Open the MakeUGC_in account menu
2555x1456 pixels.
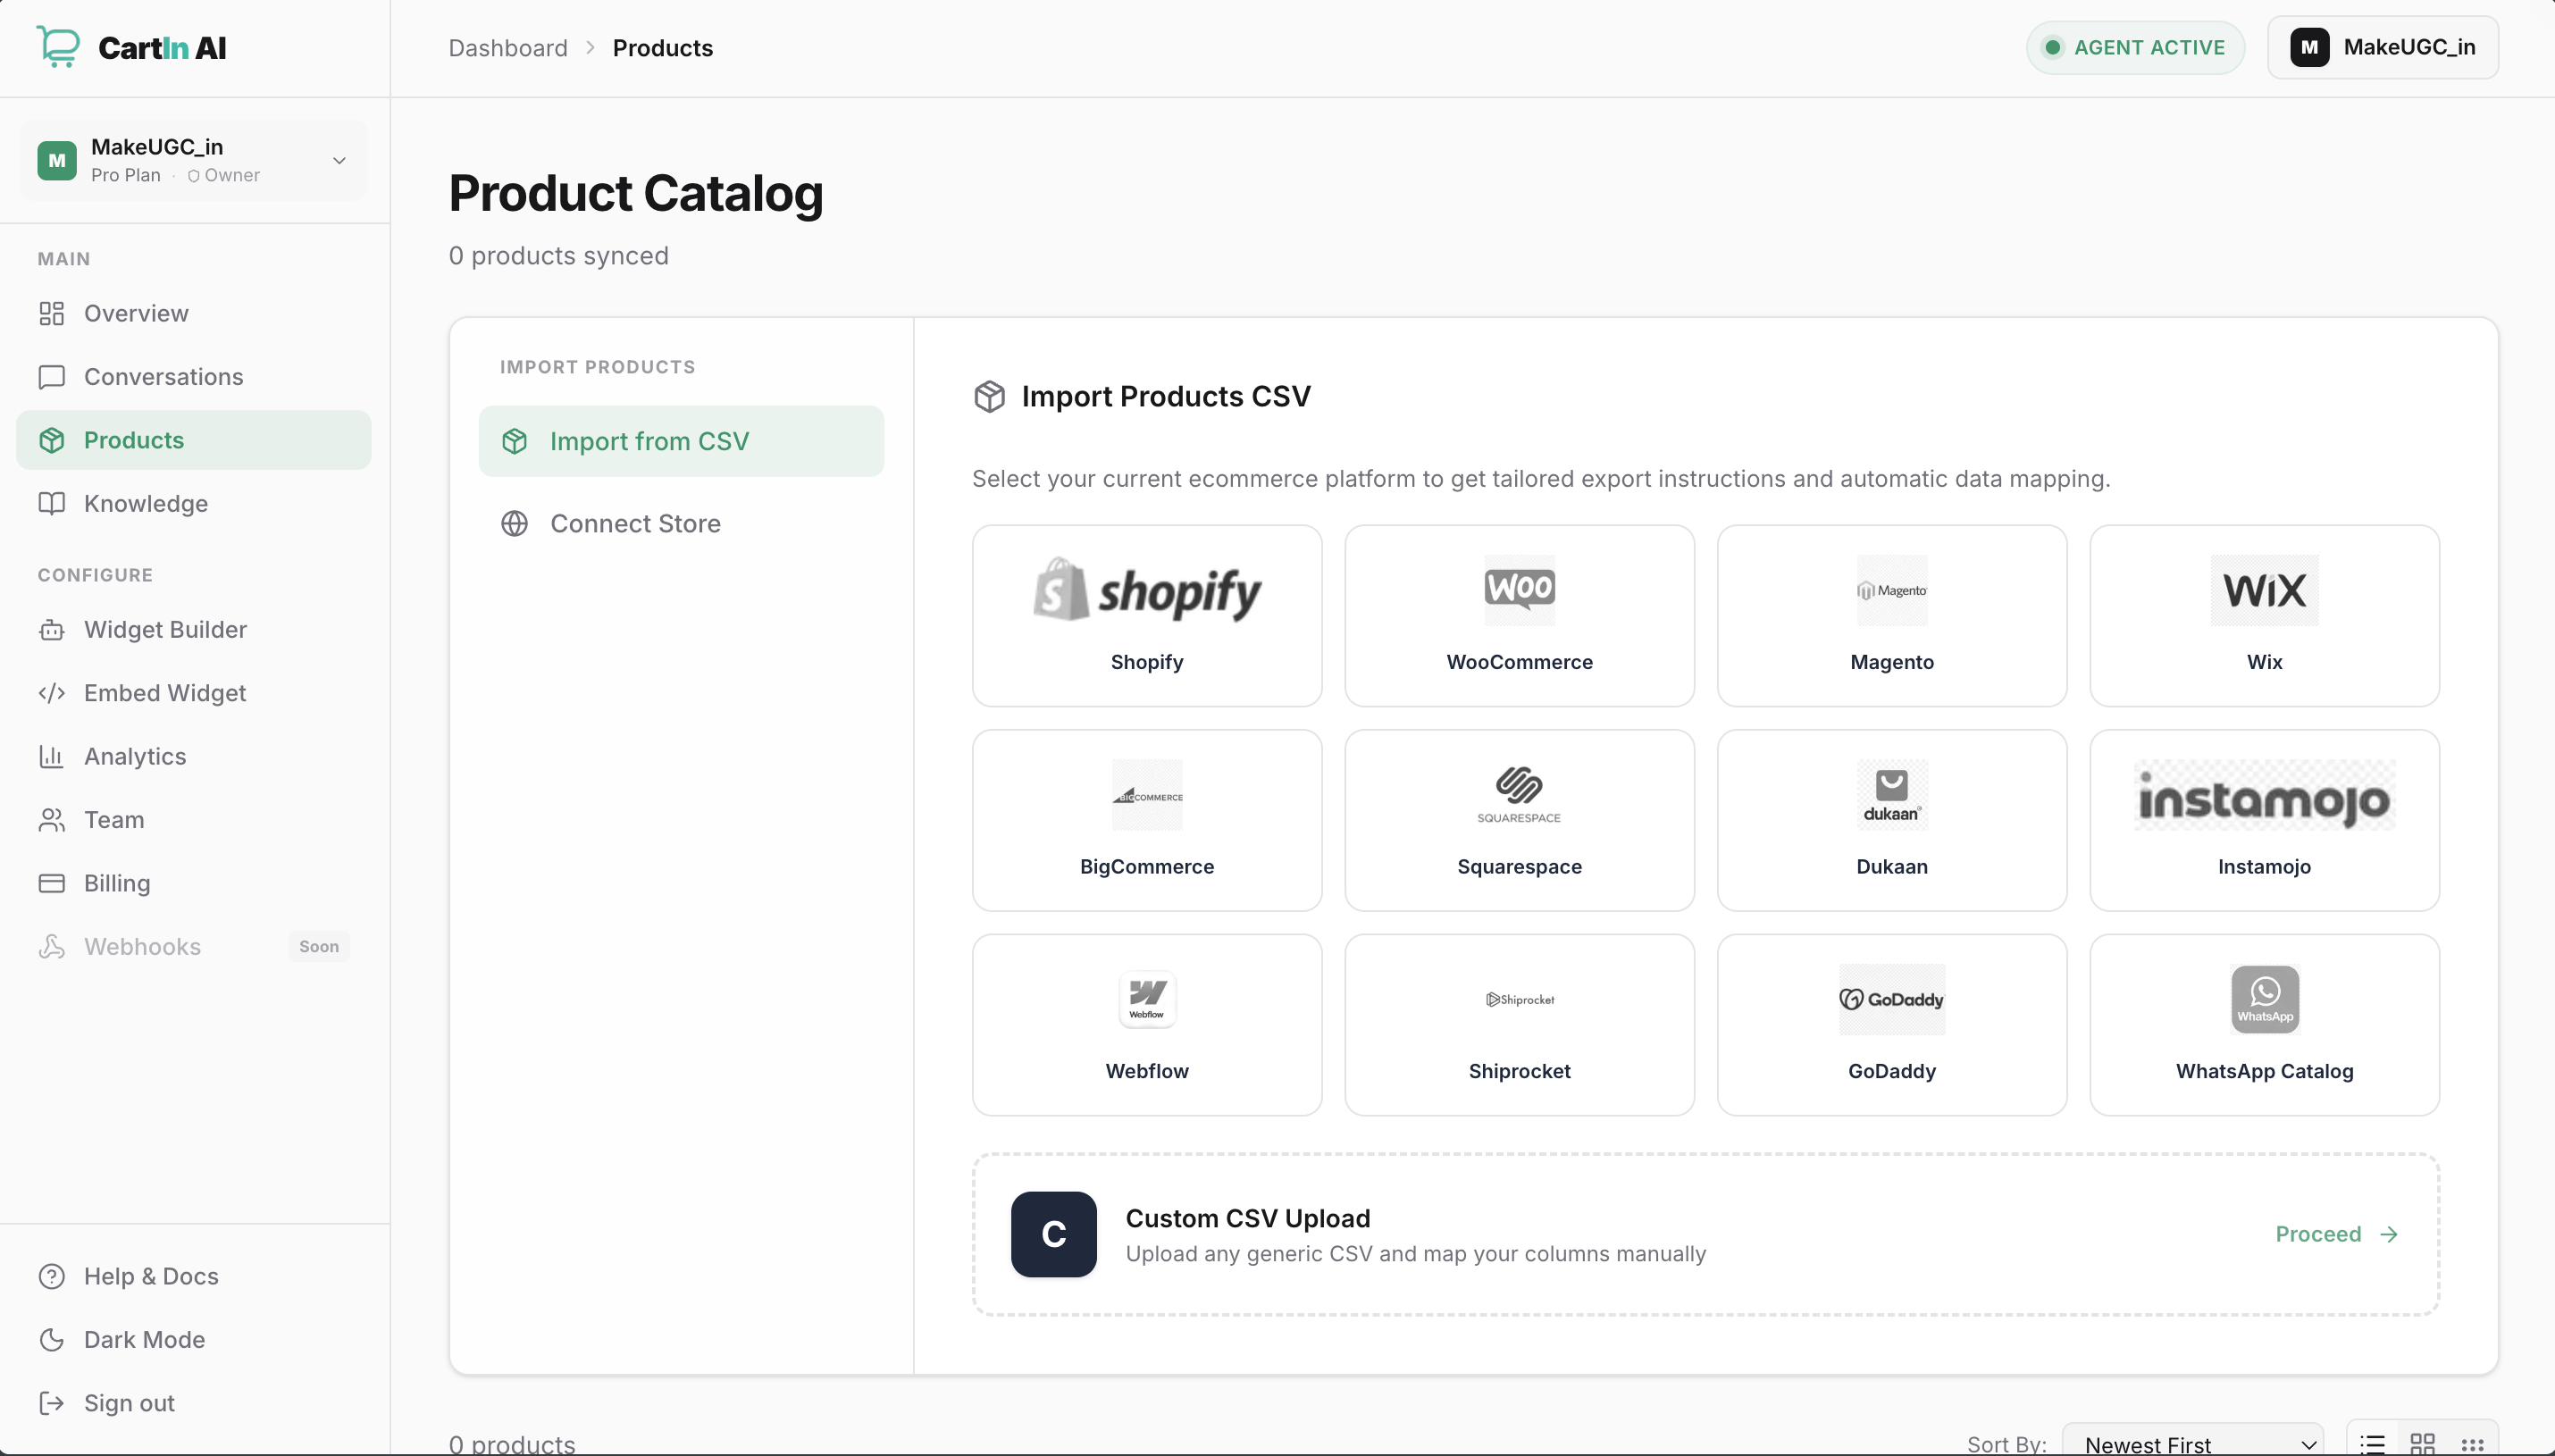pyautogui.click(x=2382, y=47)
